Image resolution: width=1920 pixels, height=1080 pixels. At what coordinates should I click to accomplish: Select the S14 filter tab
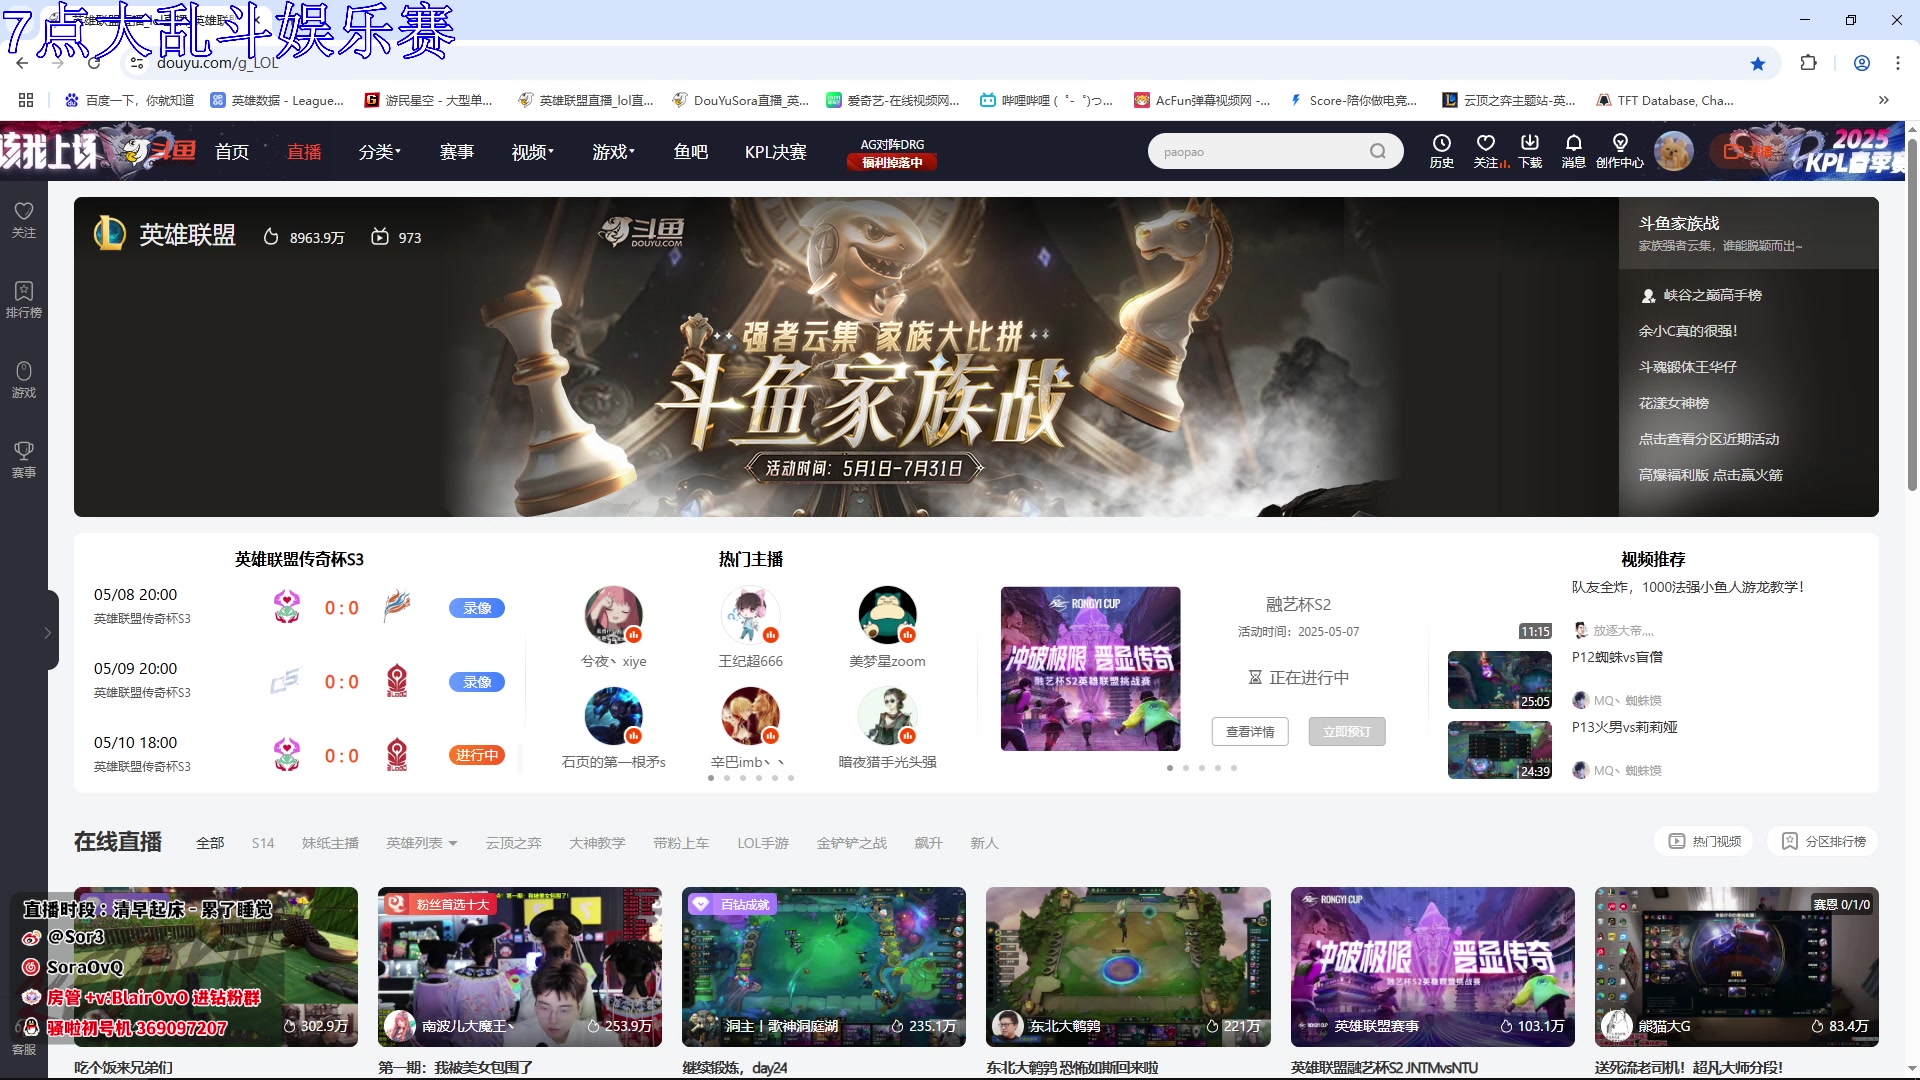[x=263, y=843]
